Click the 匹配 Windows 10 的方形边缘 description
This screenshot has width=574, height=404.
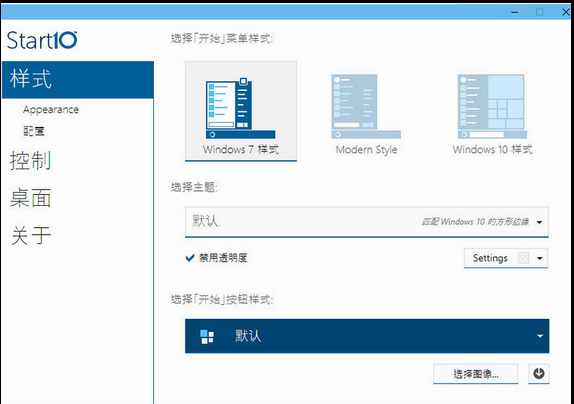pos(475,222)
